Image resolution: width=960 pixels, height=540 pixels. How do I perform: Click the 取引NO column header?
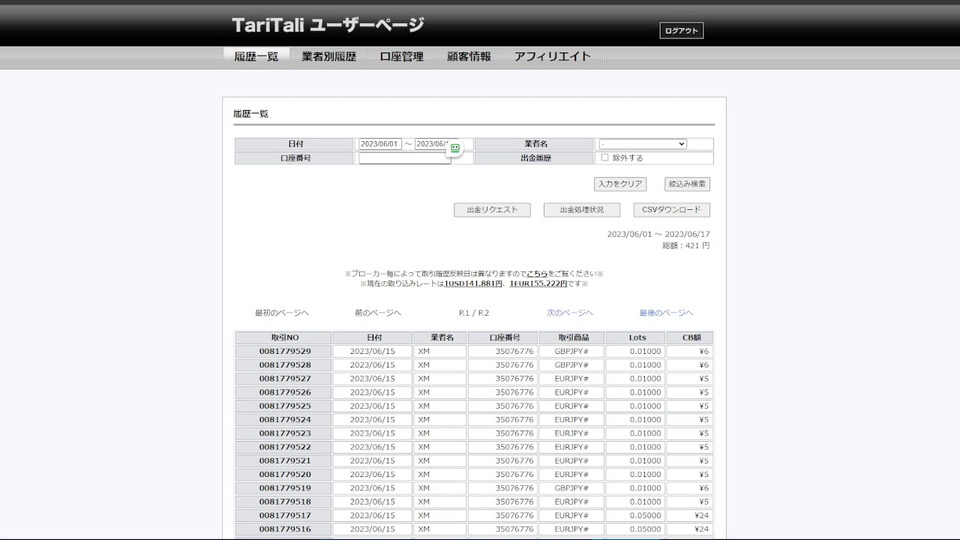284,337
